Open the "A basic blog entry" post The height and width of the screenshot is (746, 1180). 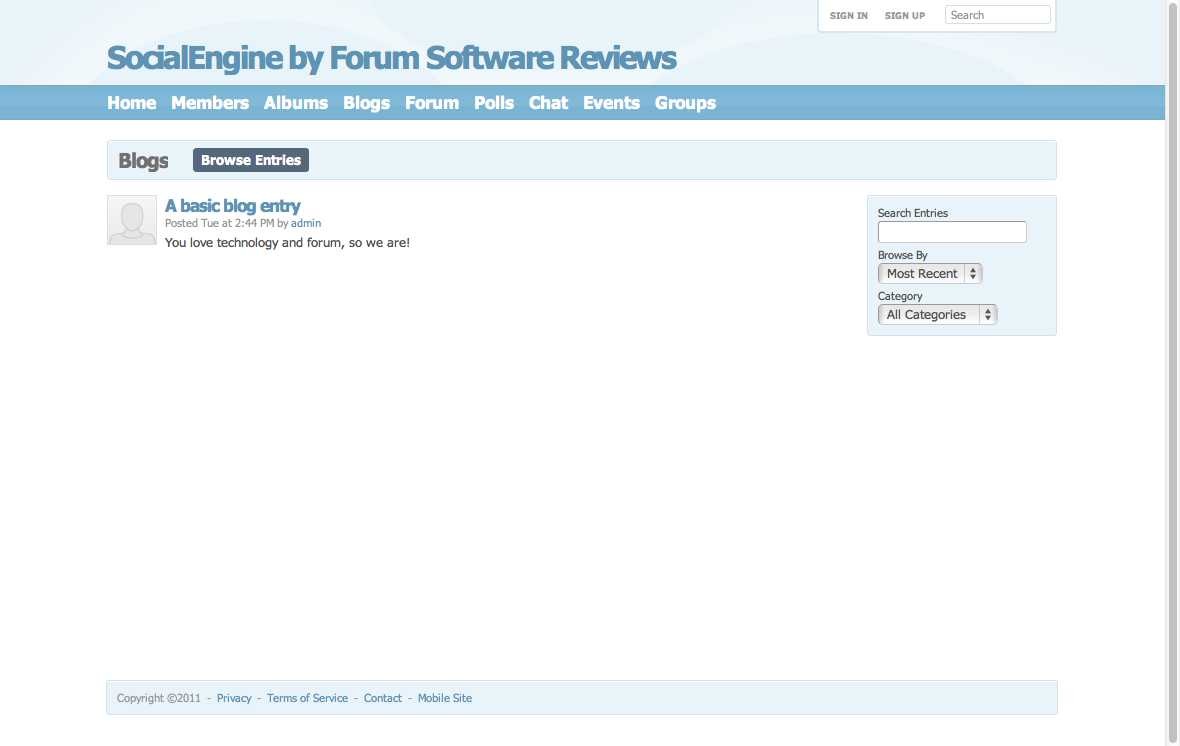click(233, 206)
